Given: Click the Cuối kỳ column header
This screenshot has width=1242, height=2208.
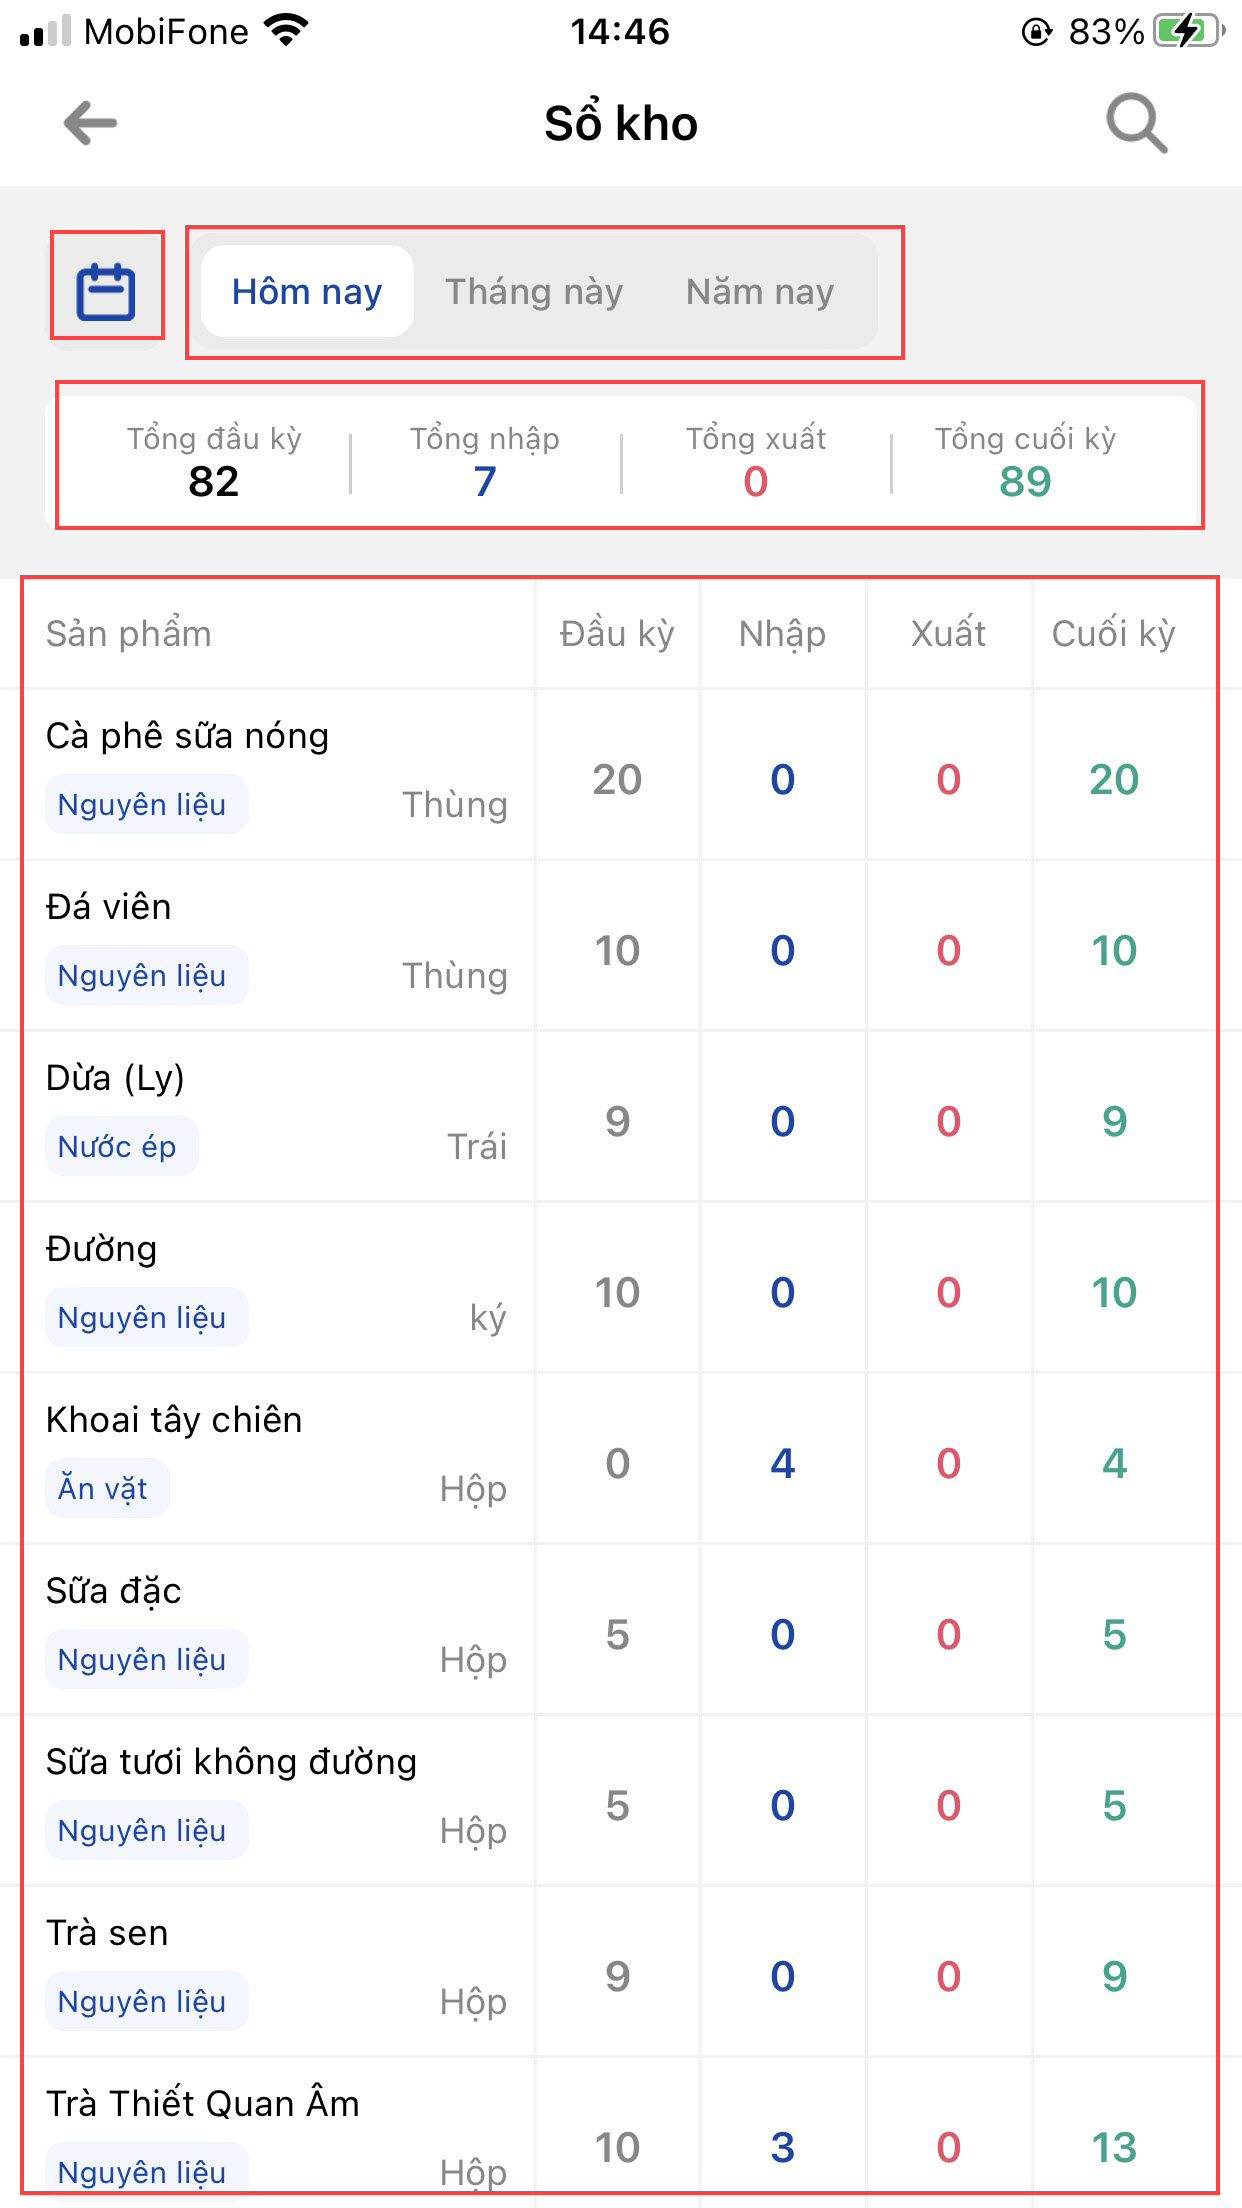Looking at the screenshot, I should pyautogui.click(x=1113, y=634).
